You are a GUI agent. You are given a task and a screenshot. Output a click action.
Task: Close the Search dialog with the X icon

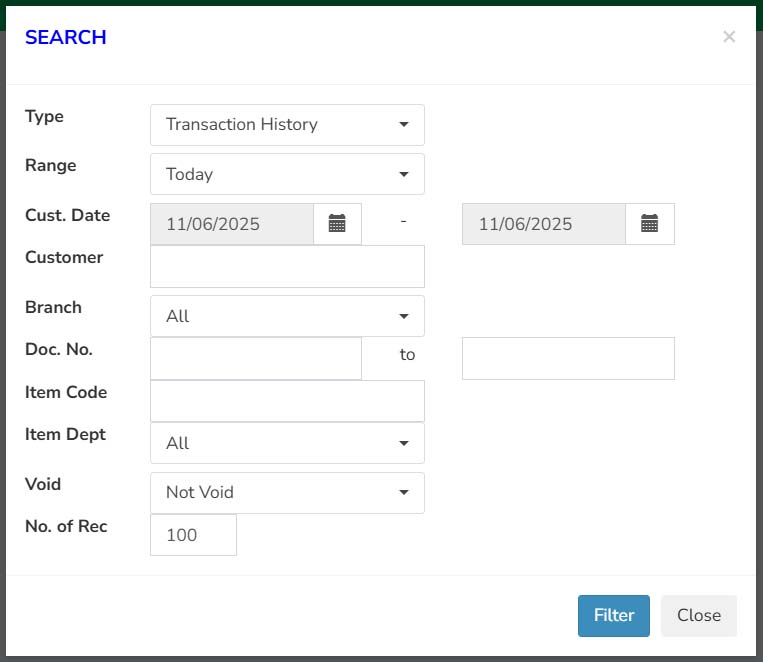pyautogui.click(x=729, y=37)
